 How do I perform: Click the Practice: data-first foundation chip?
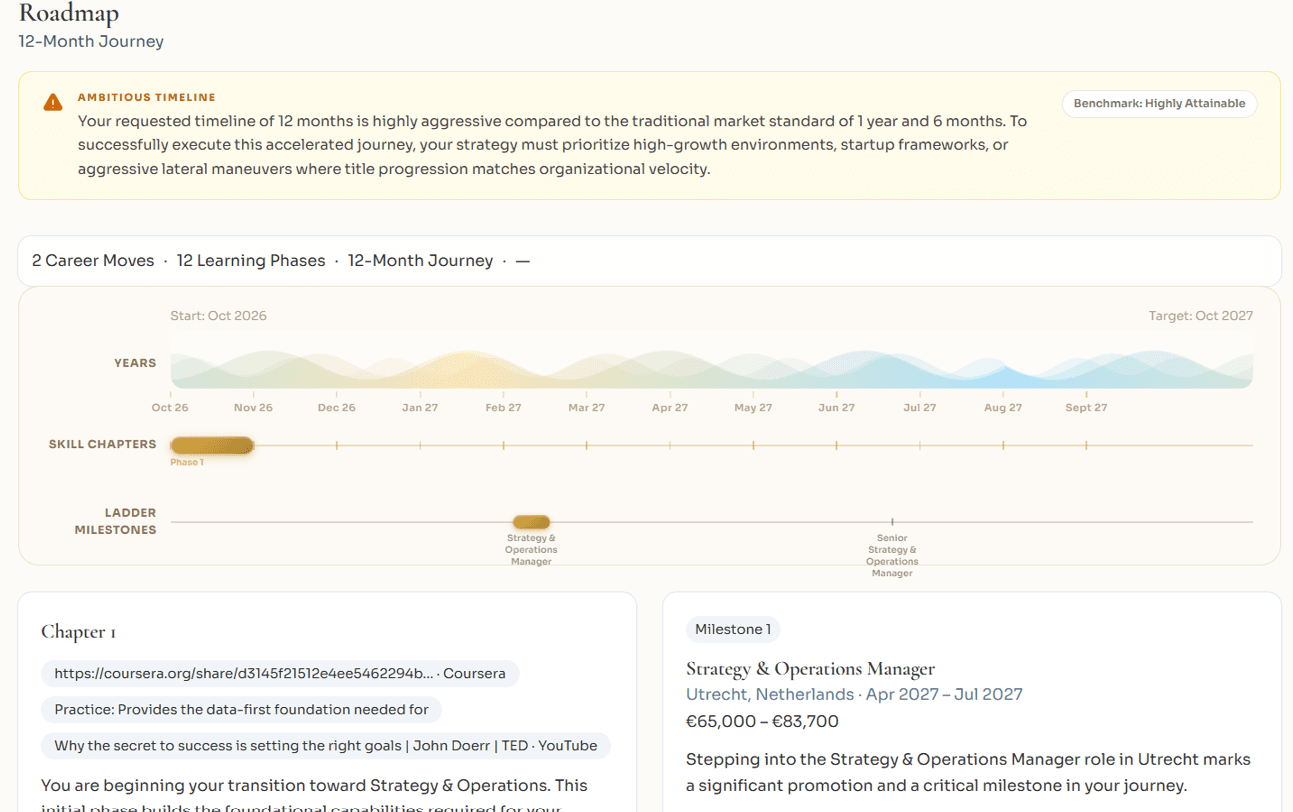pyautogui.click(x=241, y=710)
